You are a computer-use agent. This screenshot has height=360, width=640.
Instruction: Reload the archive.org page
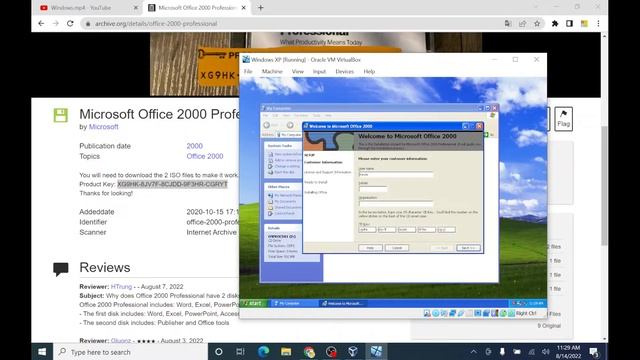[x=70, y=24]
